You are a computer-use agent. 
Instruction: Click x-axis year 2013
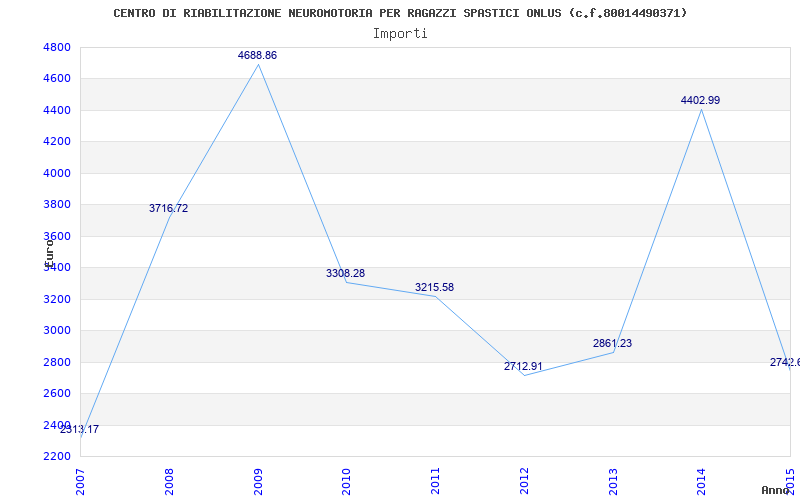pyautogui.click(x=613, y=481)
